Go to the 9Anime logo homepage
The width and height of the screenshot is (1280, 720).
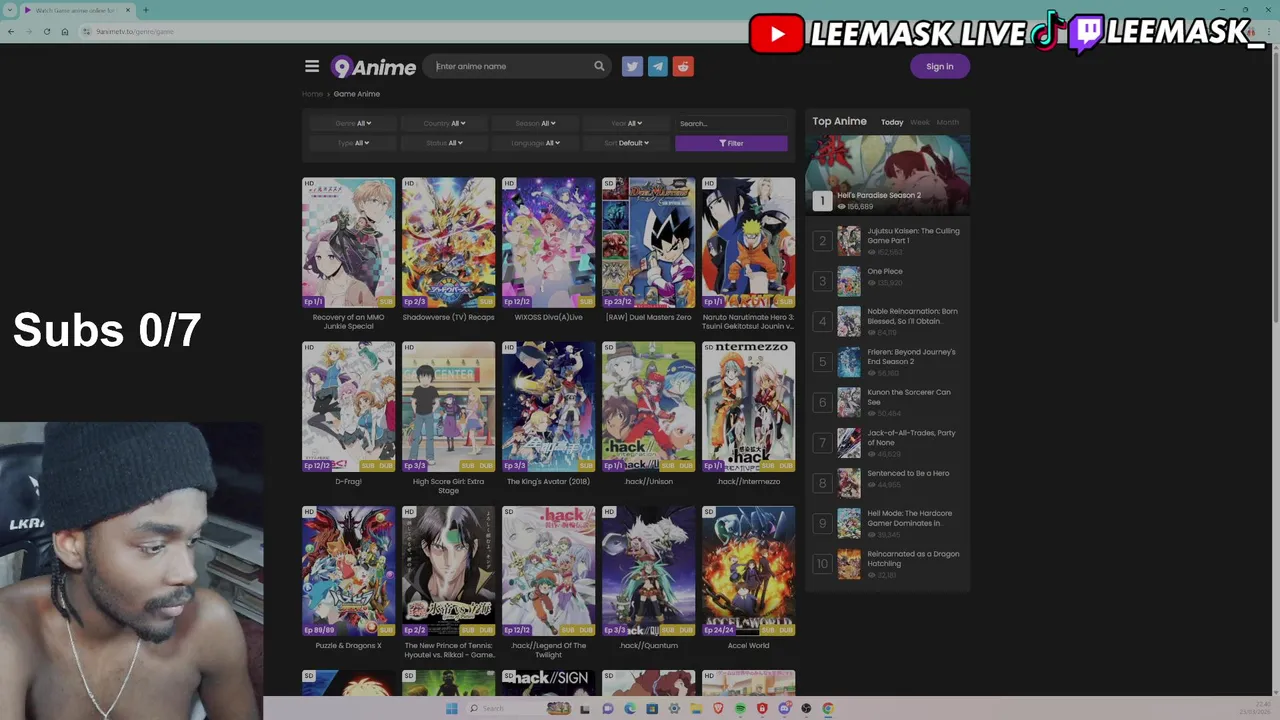tap(373, 67)
